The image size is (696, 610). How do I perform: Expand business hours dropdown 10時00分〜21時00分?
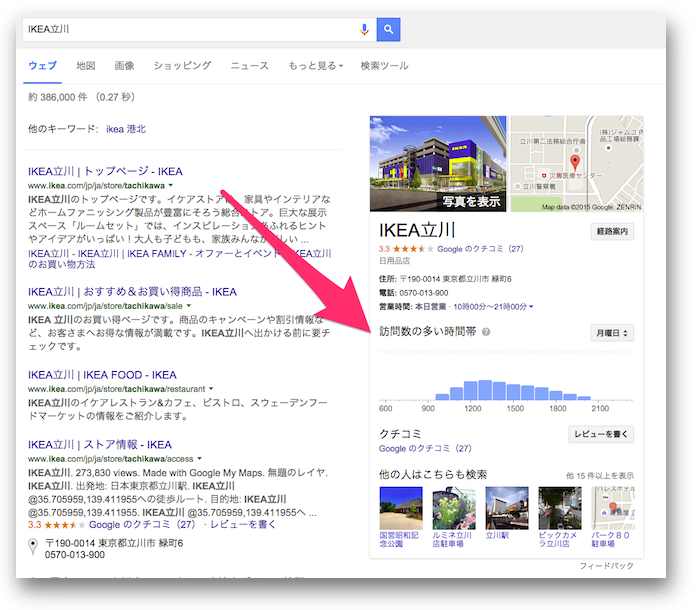point(493,307)
